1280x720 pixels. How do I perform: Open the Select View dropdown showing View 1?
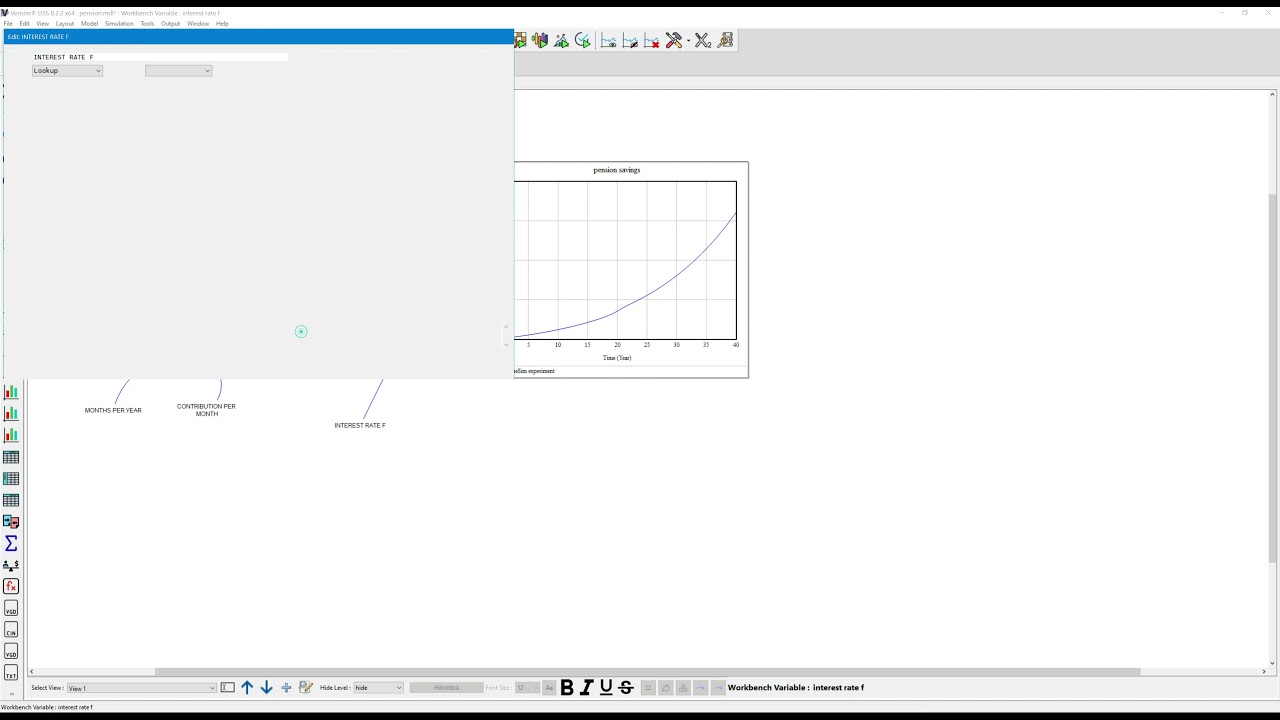pos(141,688)
